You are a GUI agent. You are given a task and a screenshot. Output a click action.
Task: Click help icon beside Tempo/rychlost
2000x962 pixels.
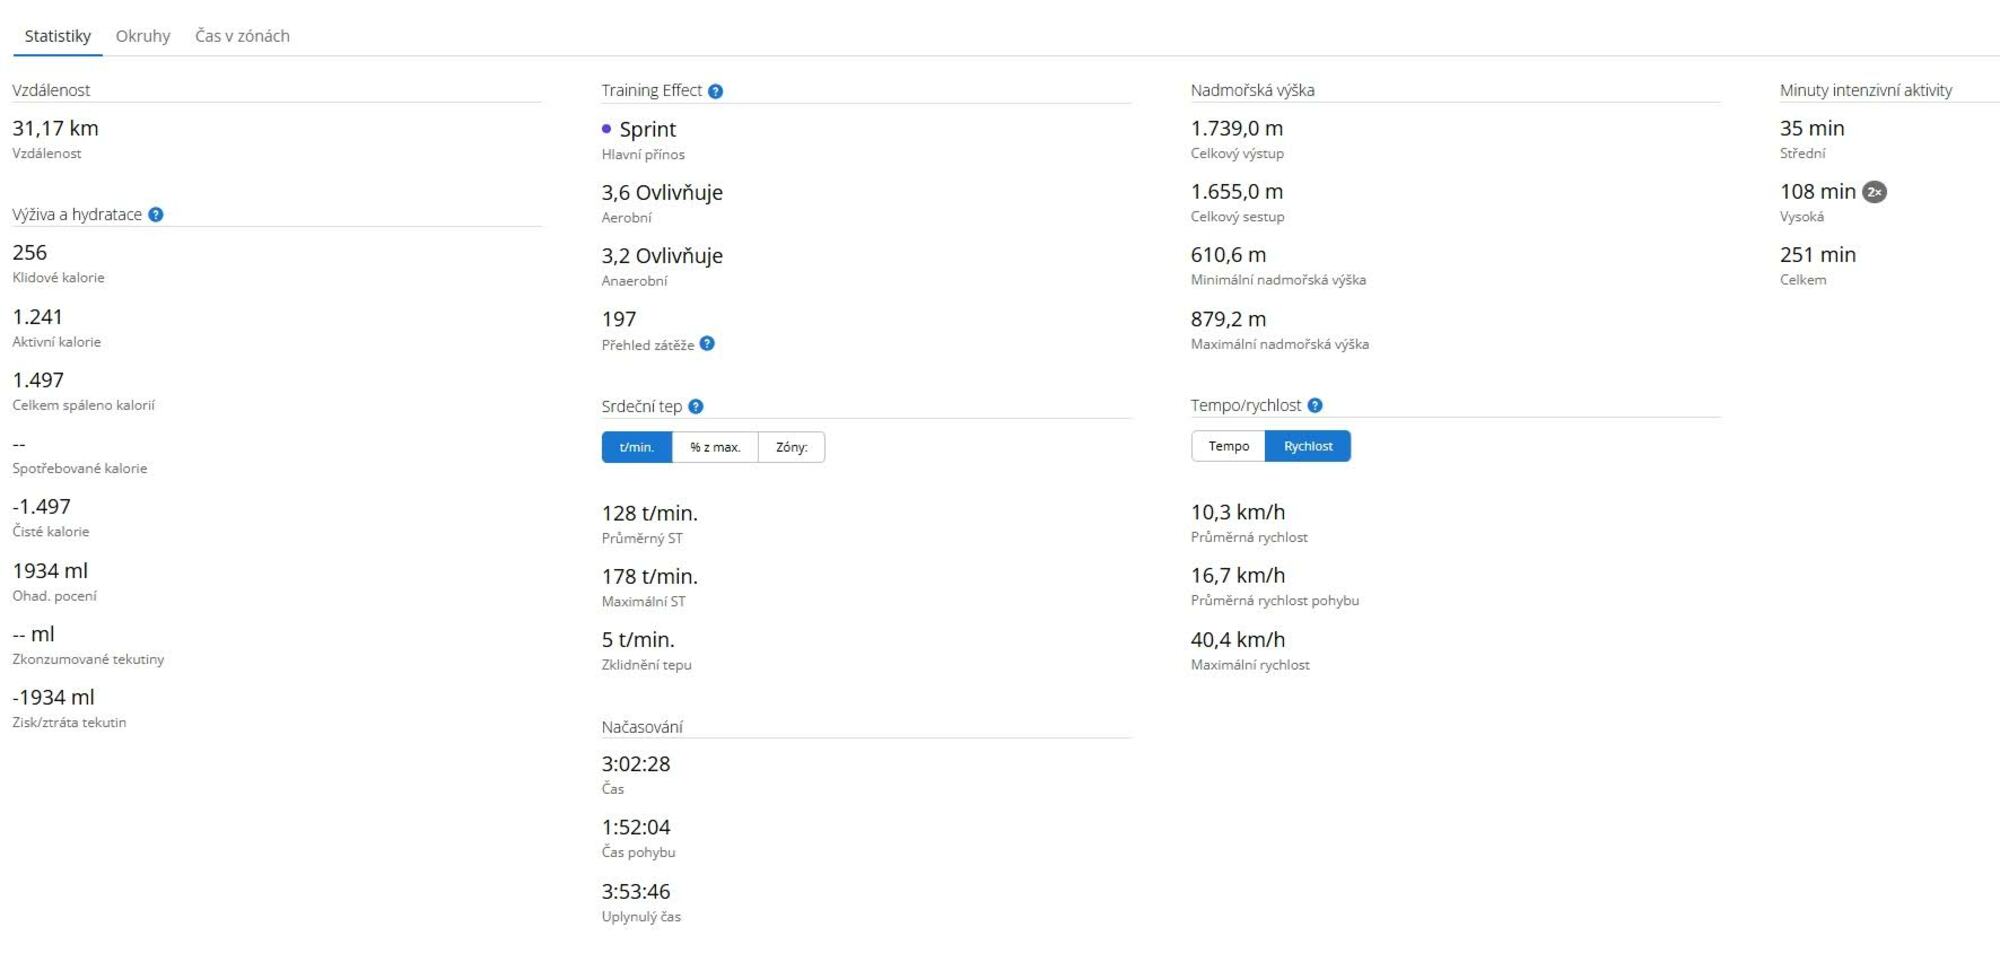point(1315,406)
